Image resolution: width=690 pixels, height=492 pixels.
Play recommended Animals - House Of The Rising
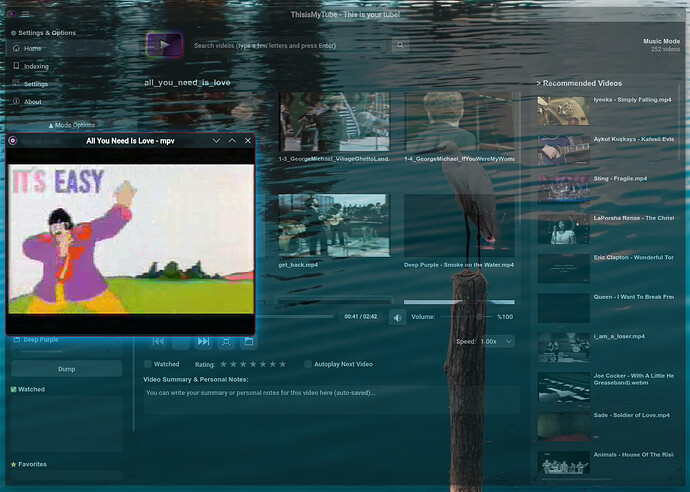(x=606, y=463)
